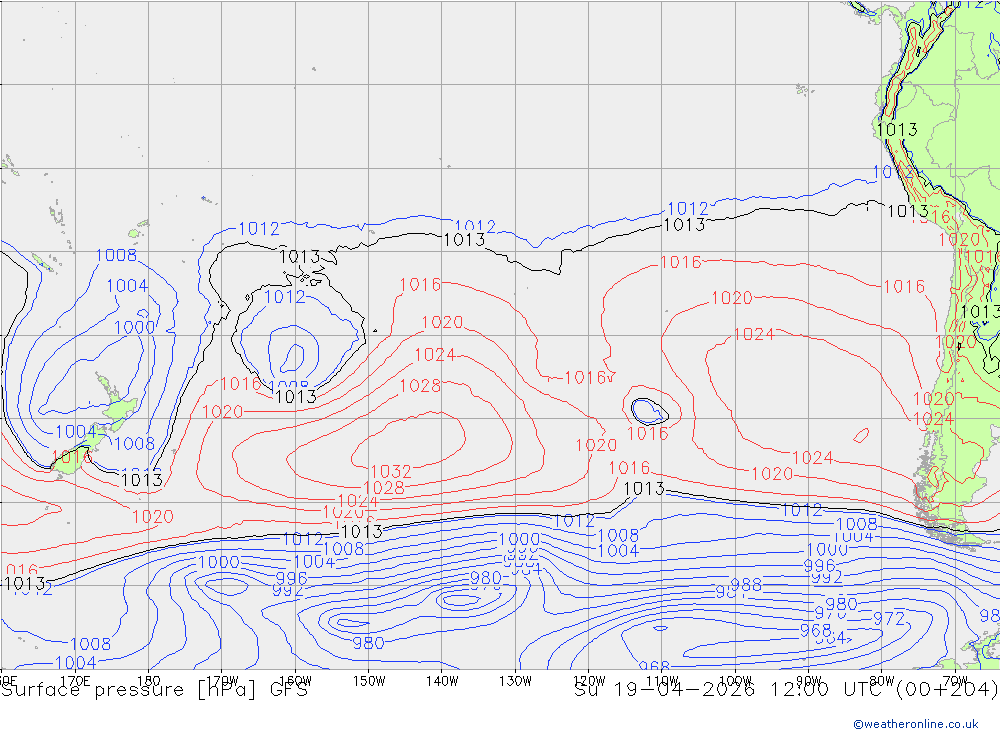Click the 1028 label directly below 1032
This screenshot has width=1000, height=733.
coord(384,488)
